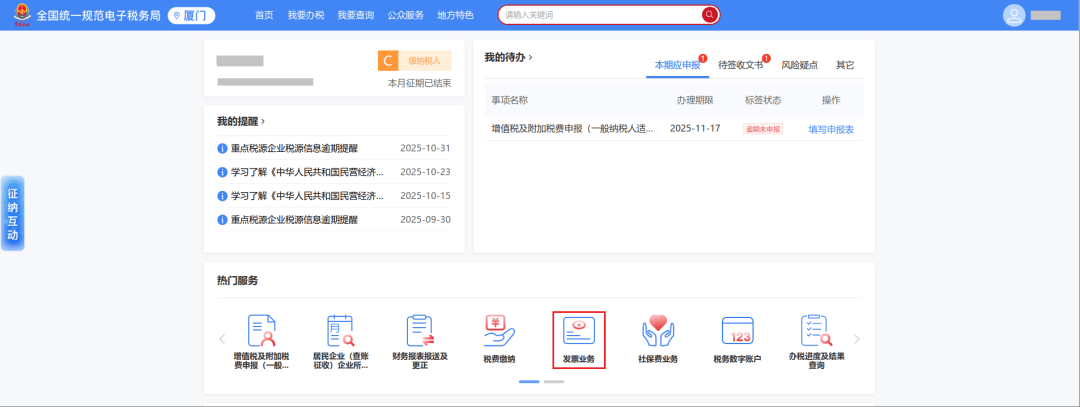Screen dimensions: 1080x407
Task: Go to second page of 热门服务 carousel
Action: [x=554, y=382]
